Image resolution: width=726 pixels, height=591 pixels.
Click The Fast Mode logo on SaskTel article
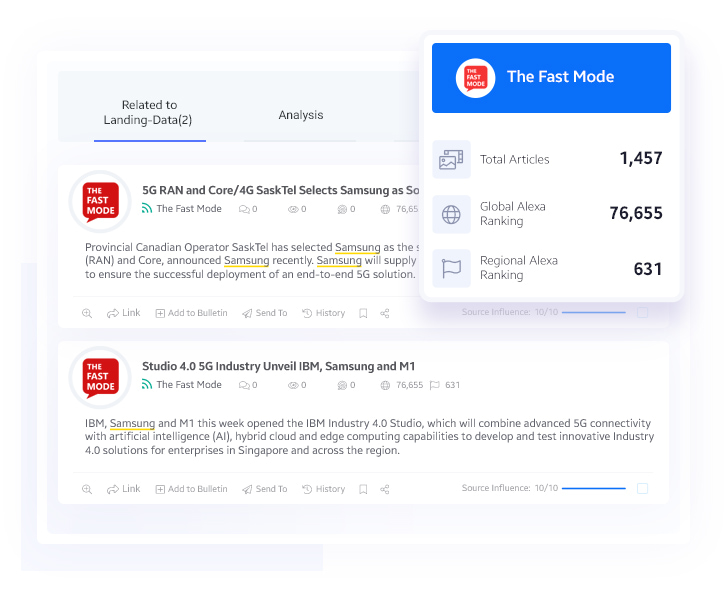coord(100,201)
